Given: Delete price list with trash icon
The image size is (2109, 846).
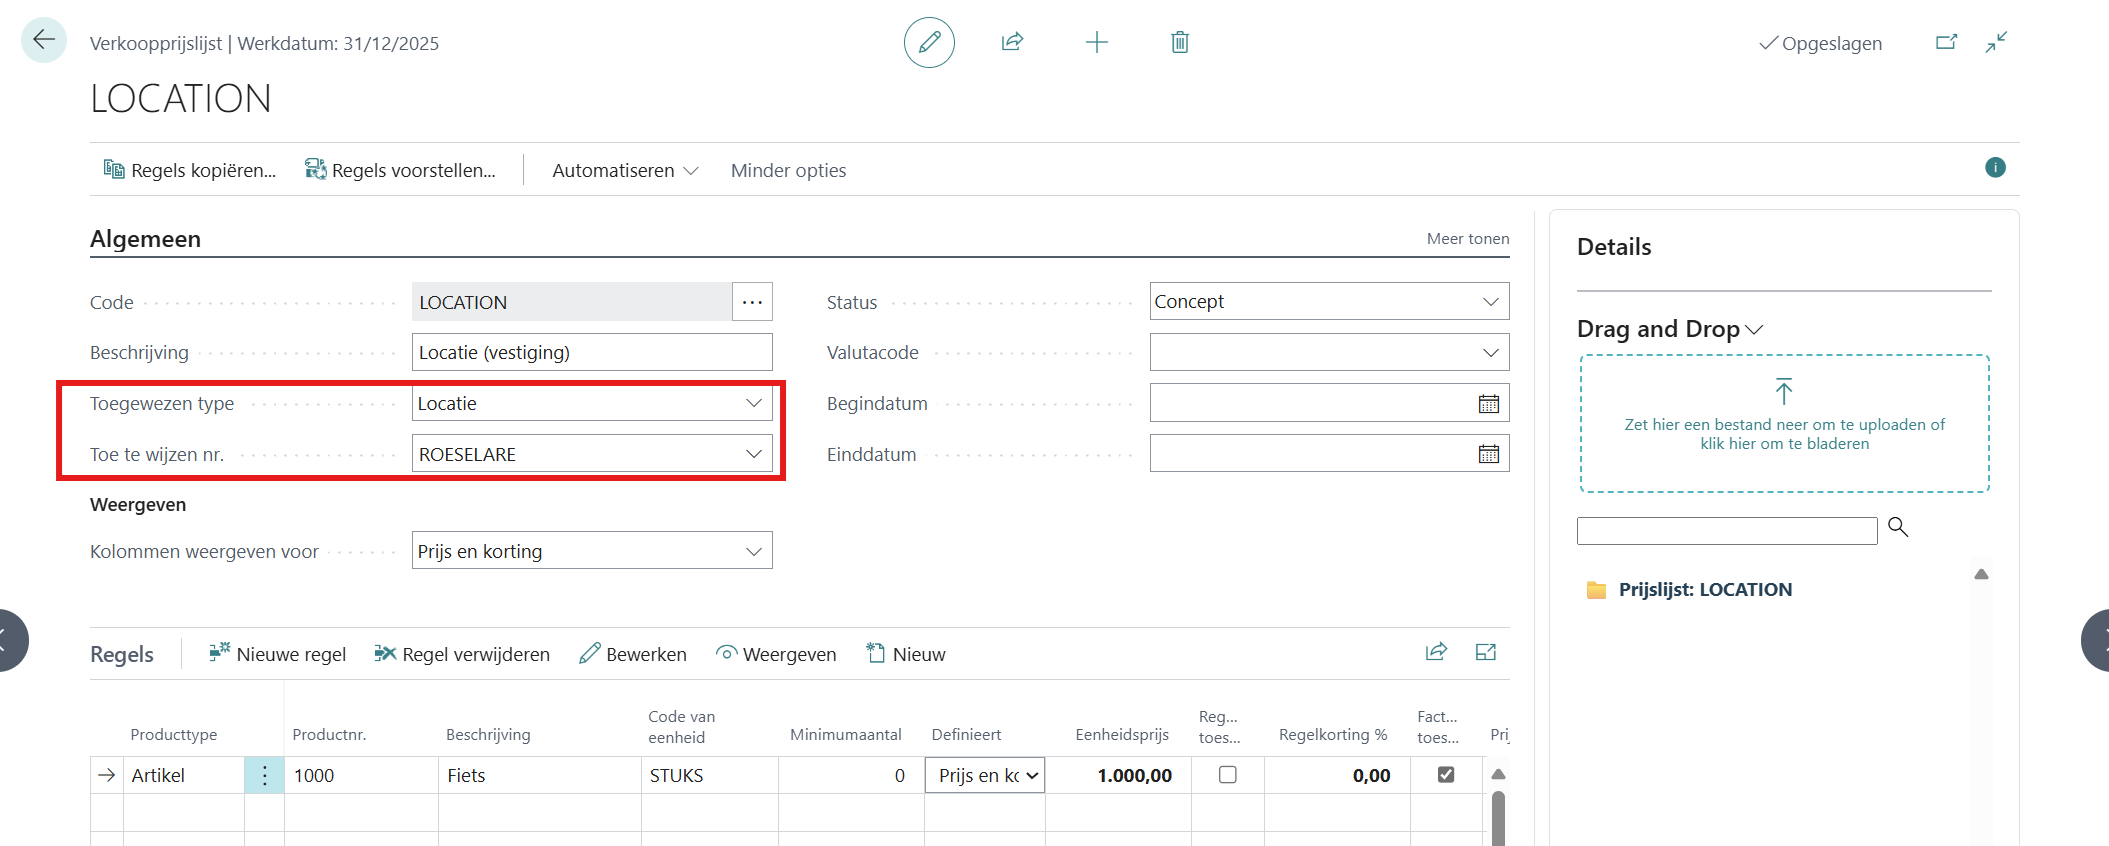Looking at the screenshot, I should (1180, 42).
